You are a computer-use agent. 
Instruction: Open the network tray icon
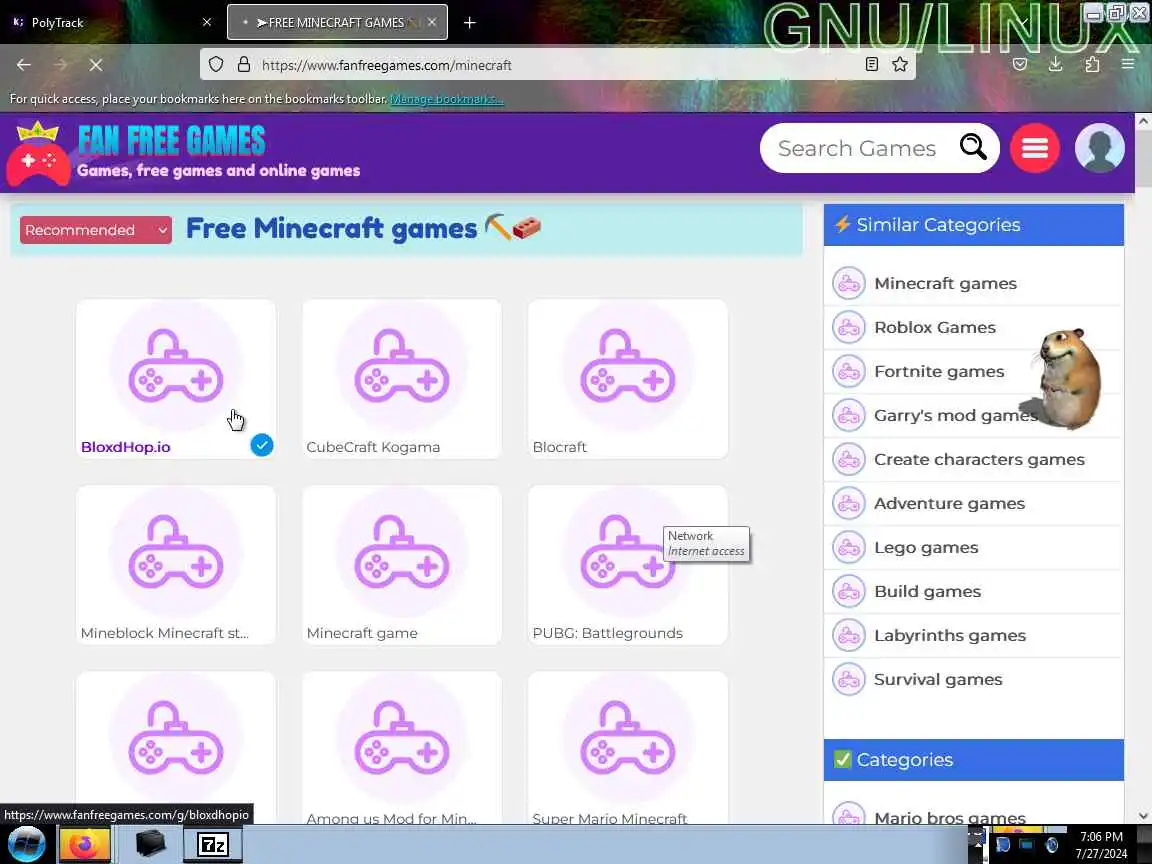tap(1026, 845)
